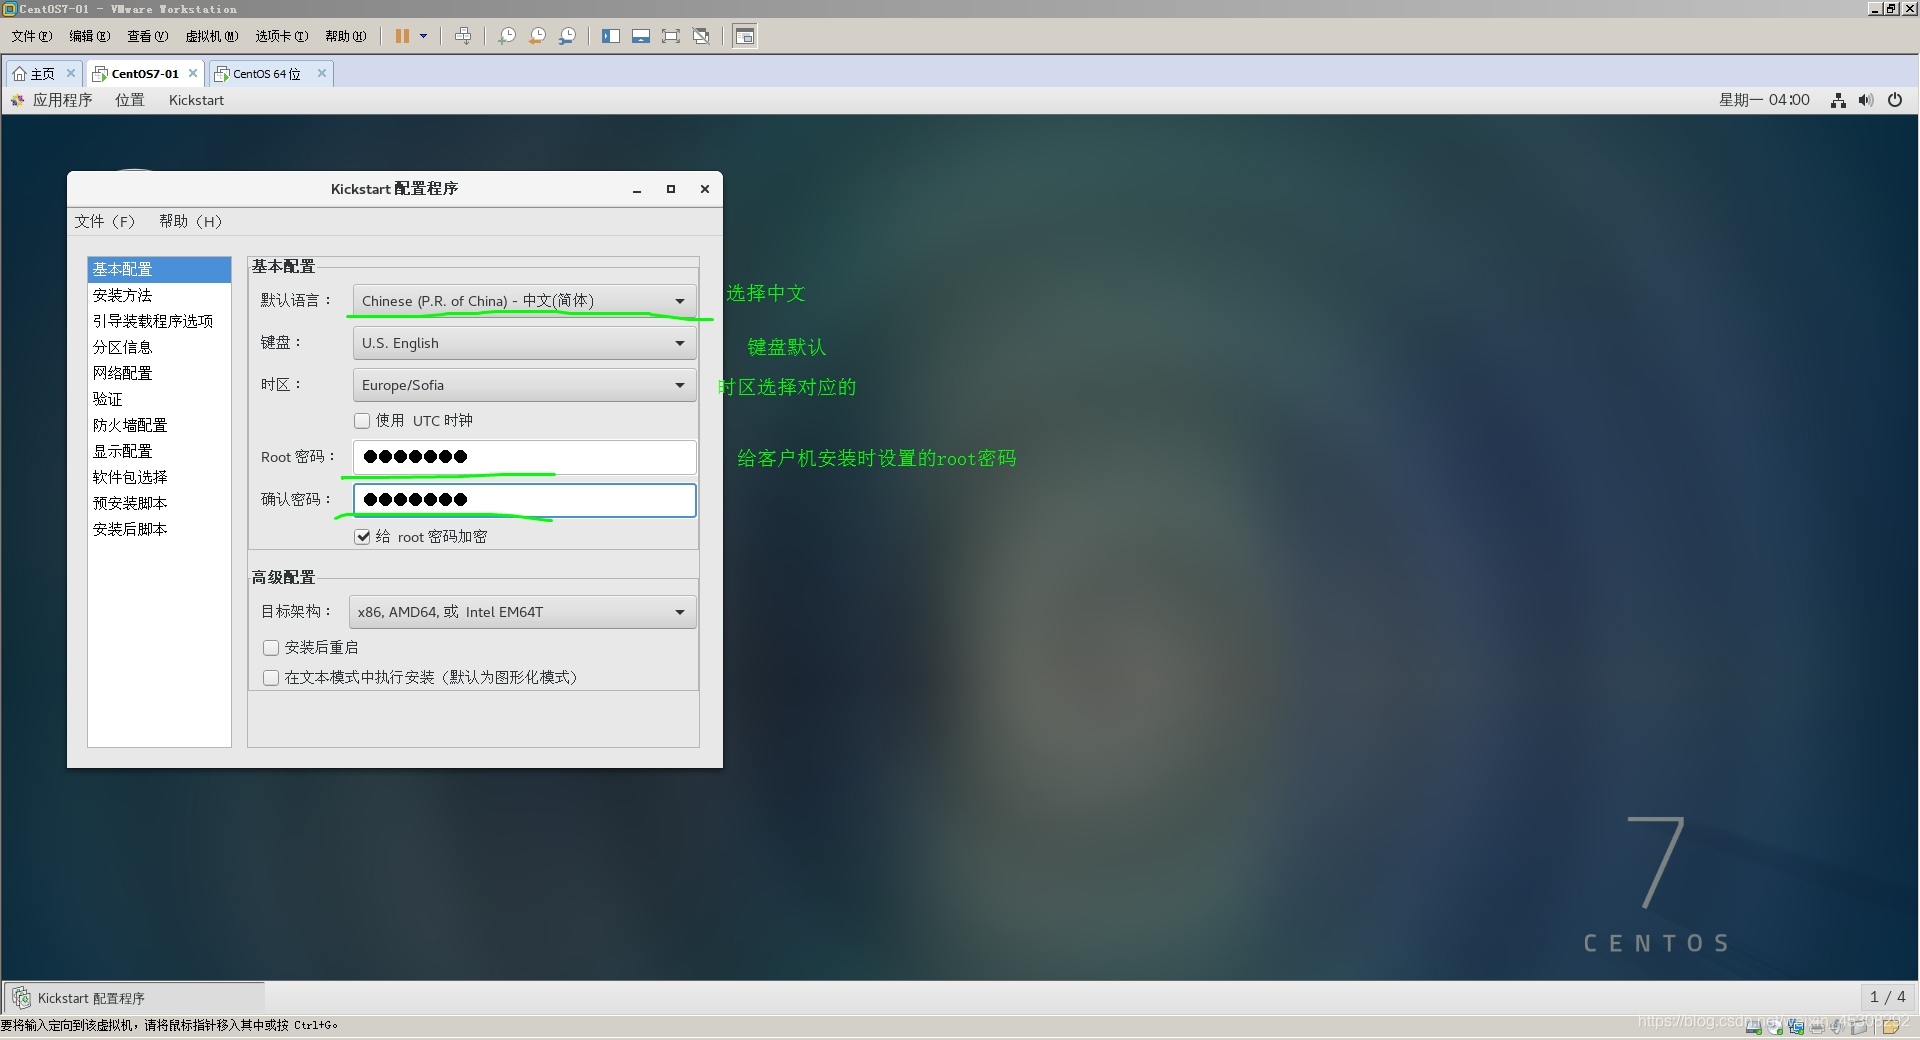
Task: Close the CentOS 64 位 tab
Action: click(322, 73)
